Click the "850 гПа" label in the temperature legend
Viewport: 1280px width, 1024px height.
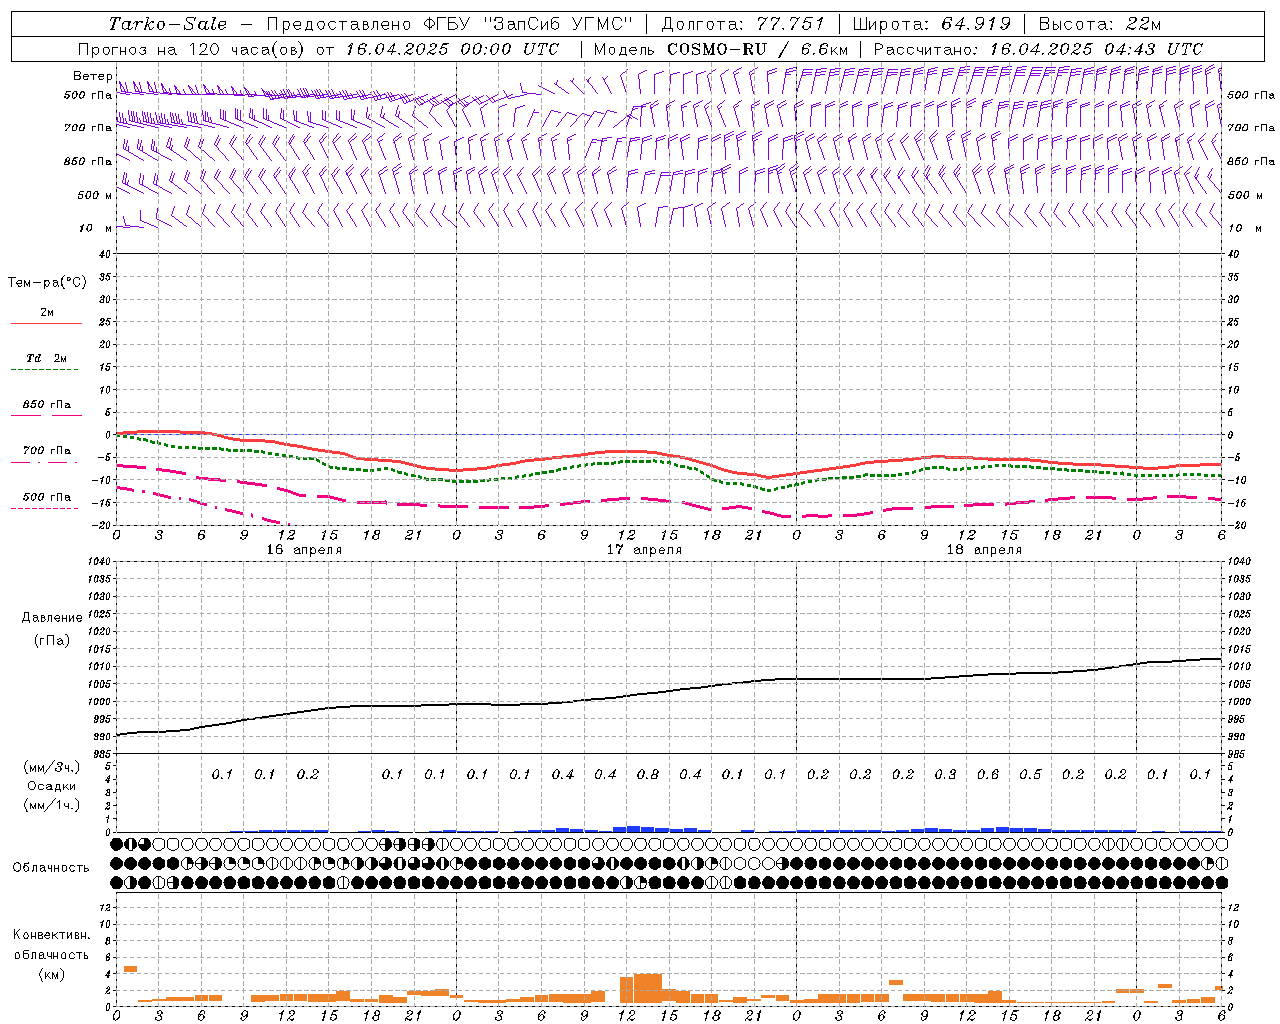pos(47,405)
